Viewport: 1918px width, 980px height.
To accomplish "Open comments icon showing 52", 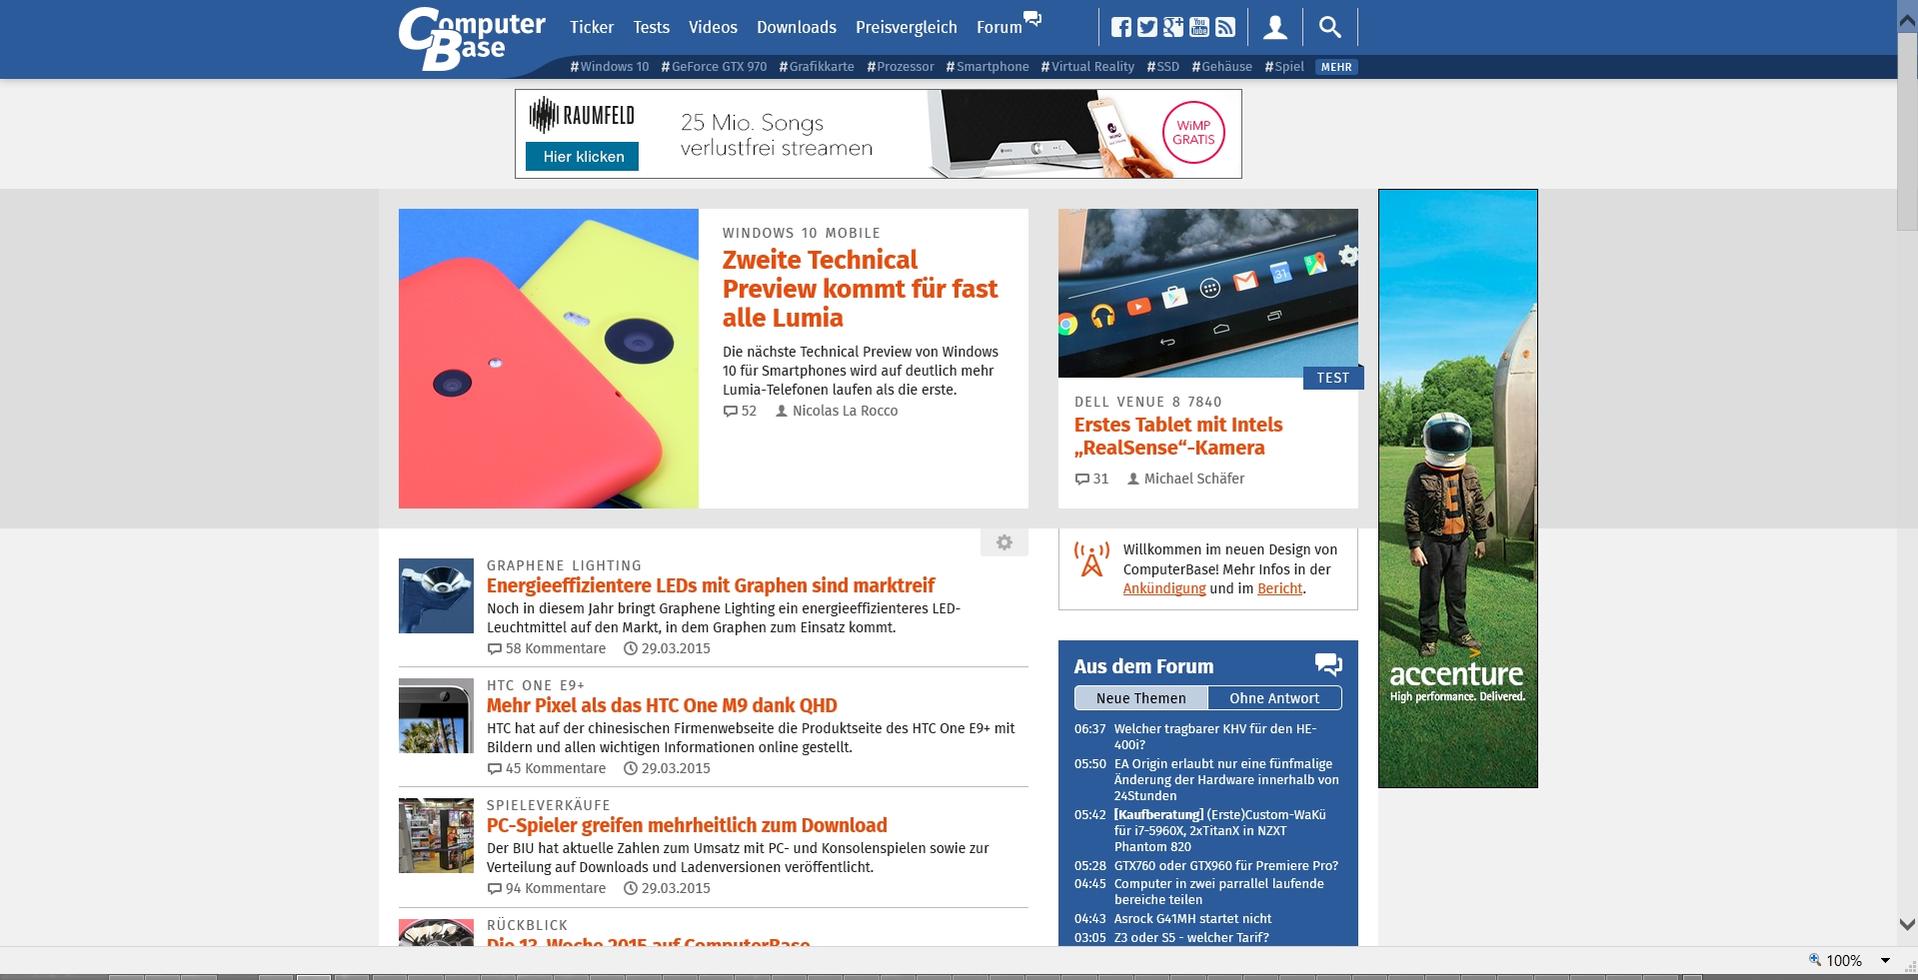I will (730, 411).
